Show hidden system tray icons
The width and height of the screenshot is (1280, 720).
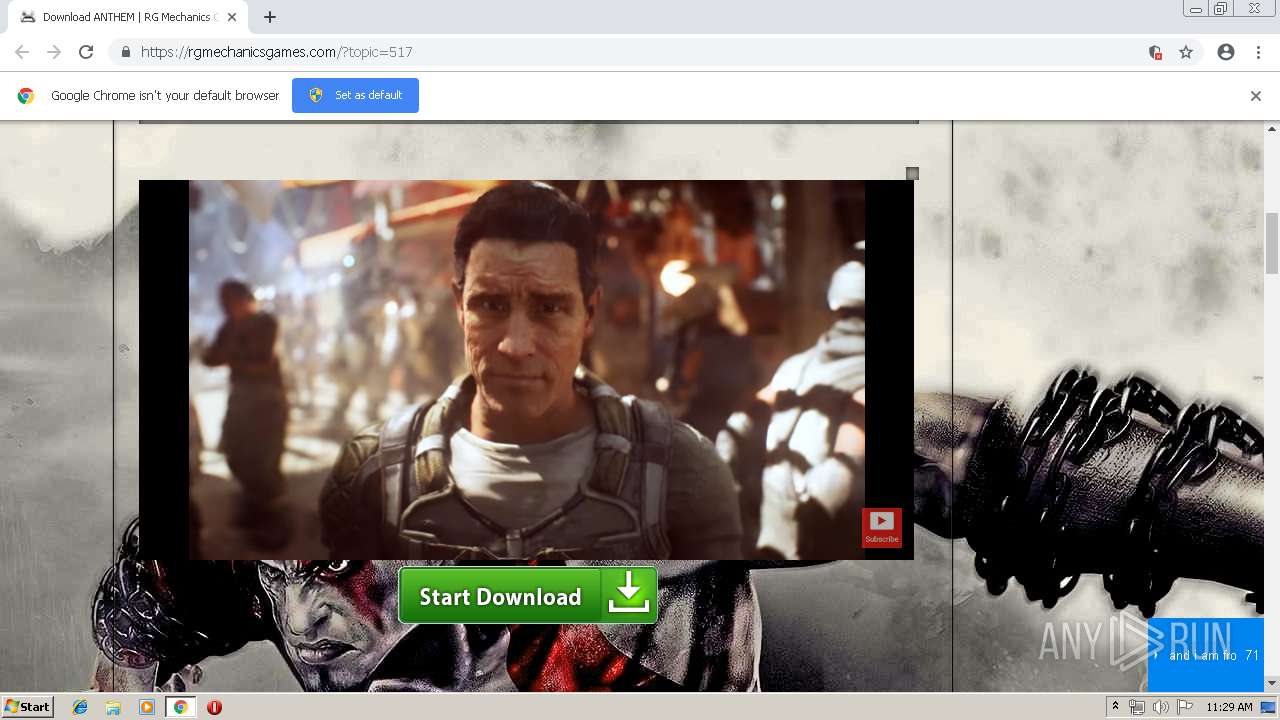(1115, 707)
